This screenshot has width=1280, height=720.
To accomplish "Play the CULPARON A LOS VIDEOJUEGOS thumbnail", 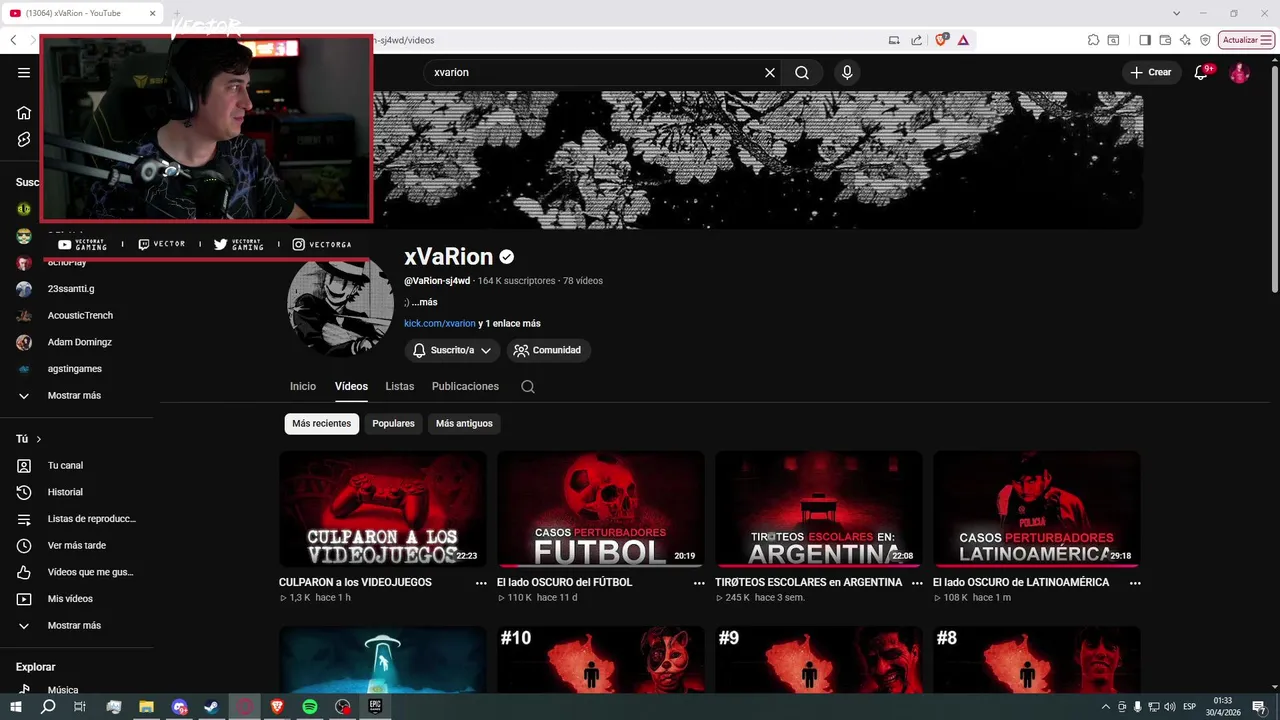I will [x=383, y=509].
